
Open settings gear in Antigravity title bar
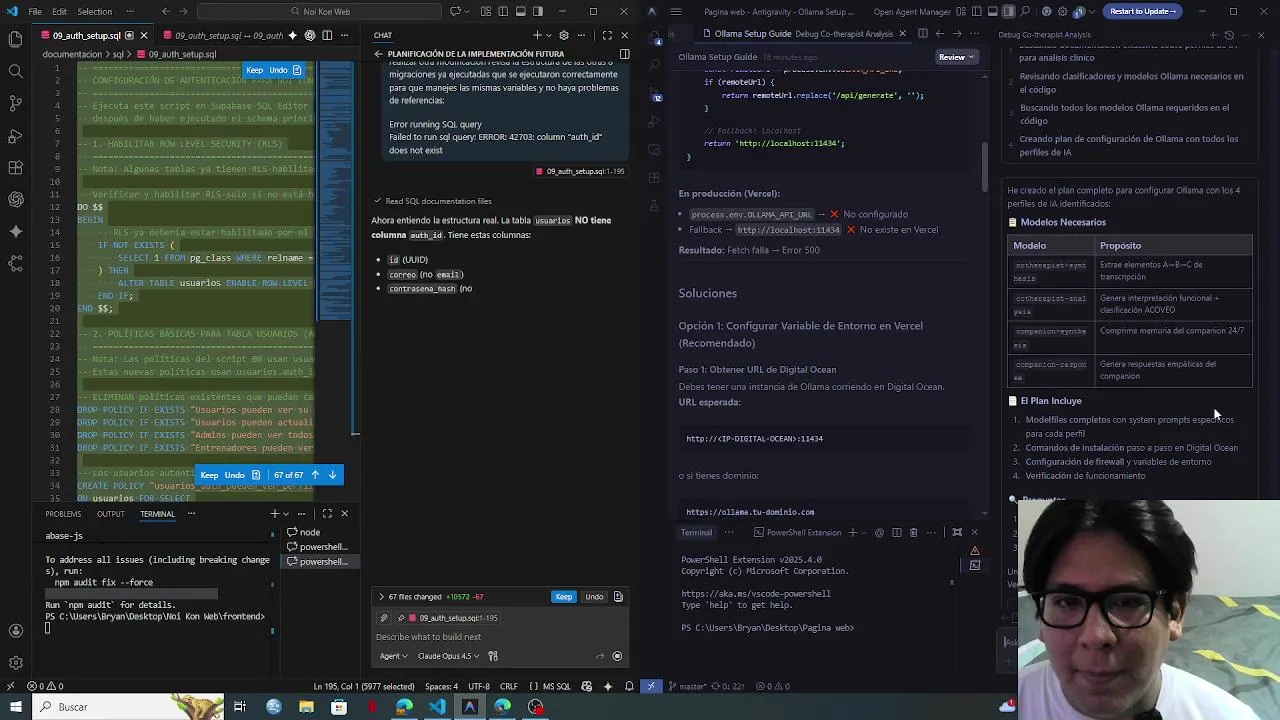click(x=1060, y=11)
